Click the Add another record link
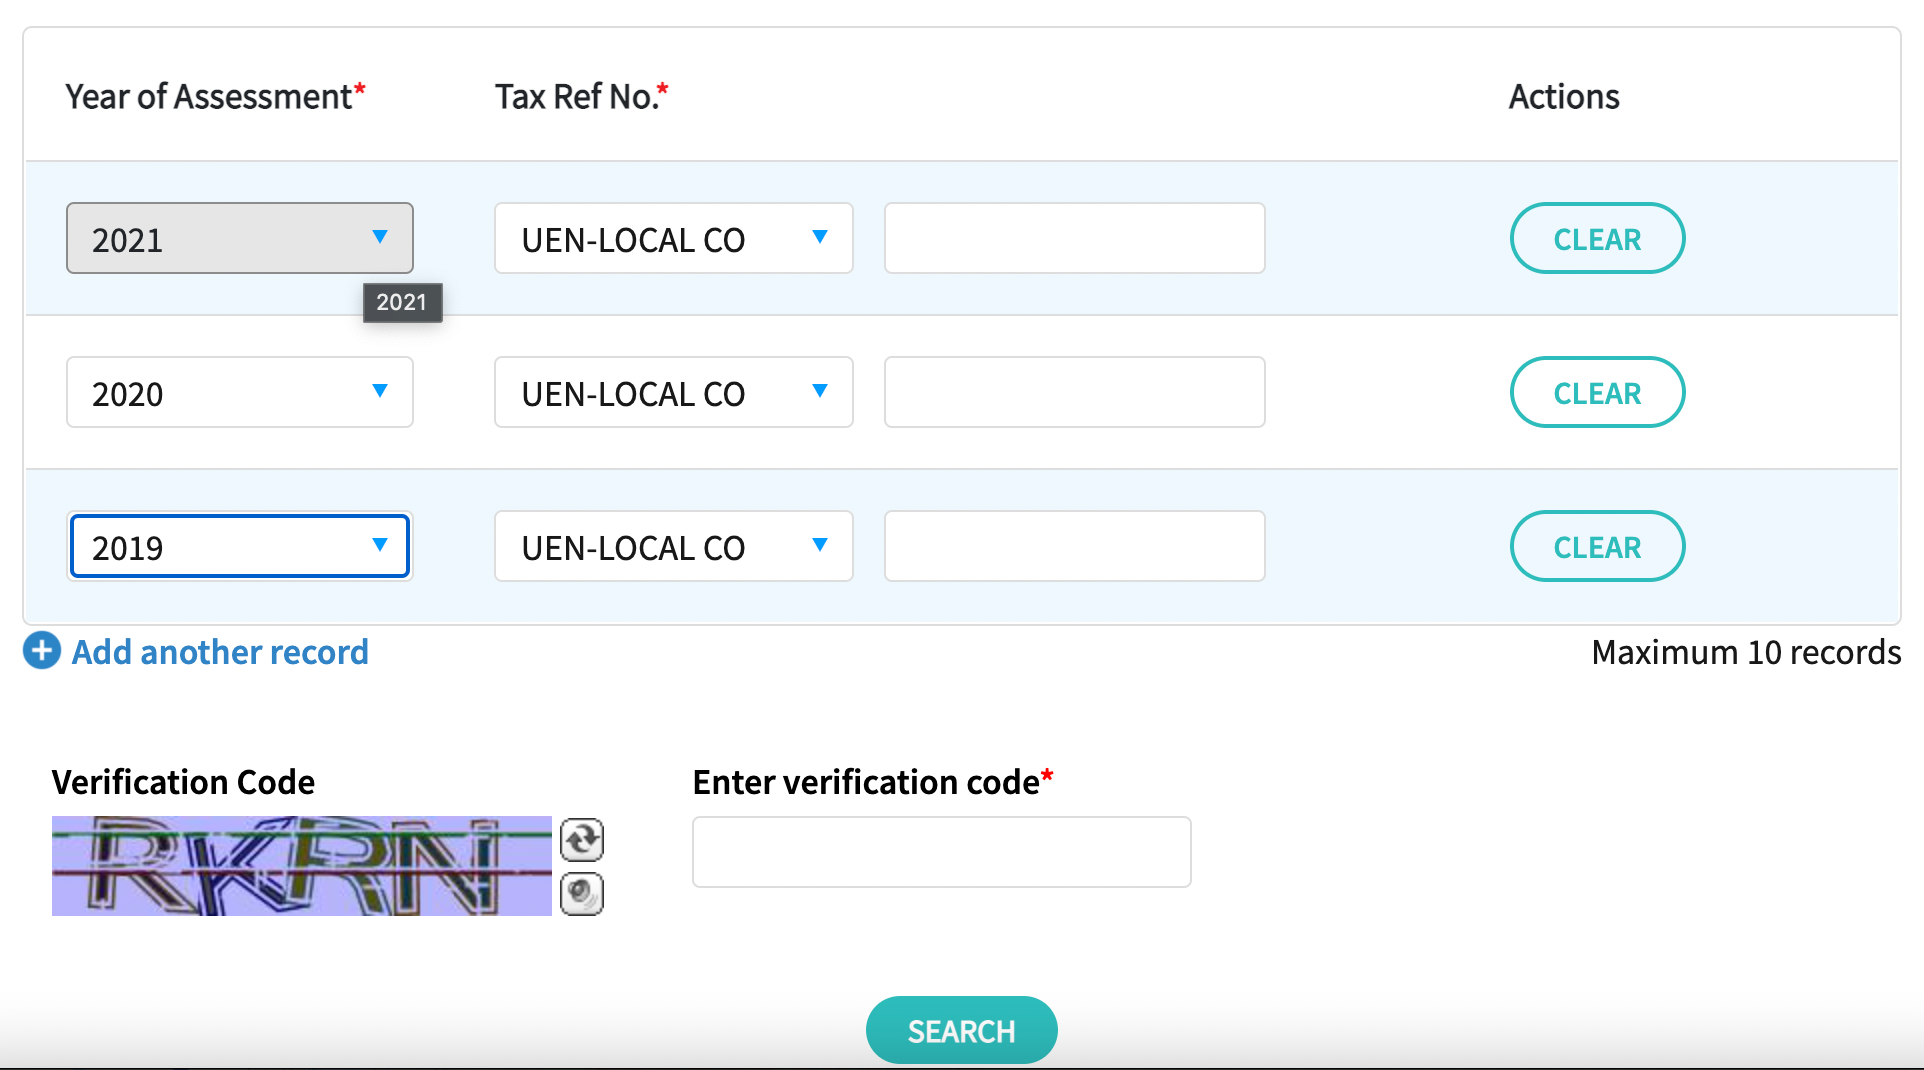Viewport: 1924px width, 1070px height. pos(220,652)
